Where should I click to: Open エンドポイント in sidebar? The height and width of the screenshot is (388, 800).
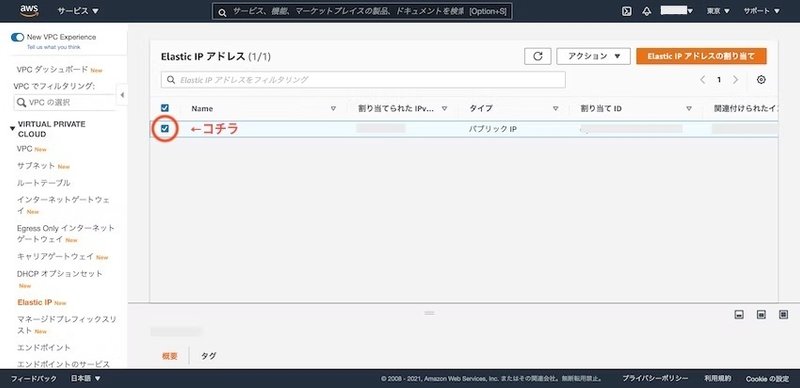(43, 348)
